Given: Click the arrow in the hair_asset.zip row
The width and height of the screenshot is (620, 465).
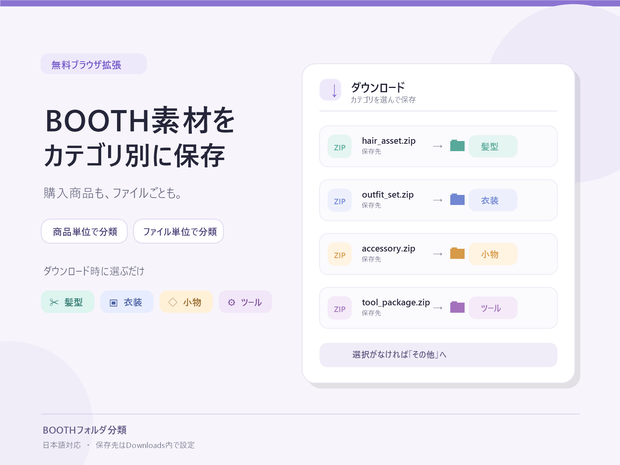Looking at the screenshot, I should click(x=437, y=147).
